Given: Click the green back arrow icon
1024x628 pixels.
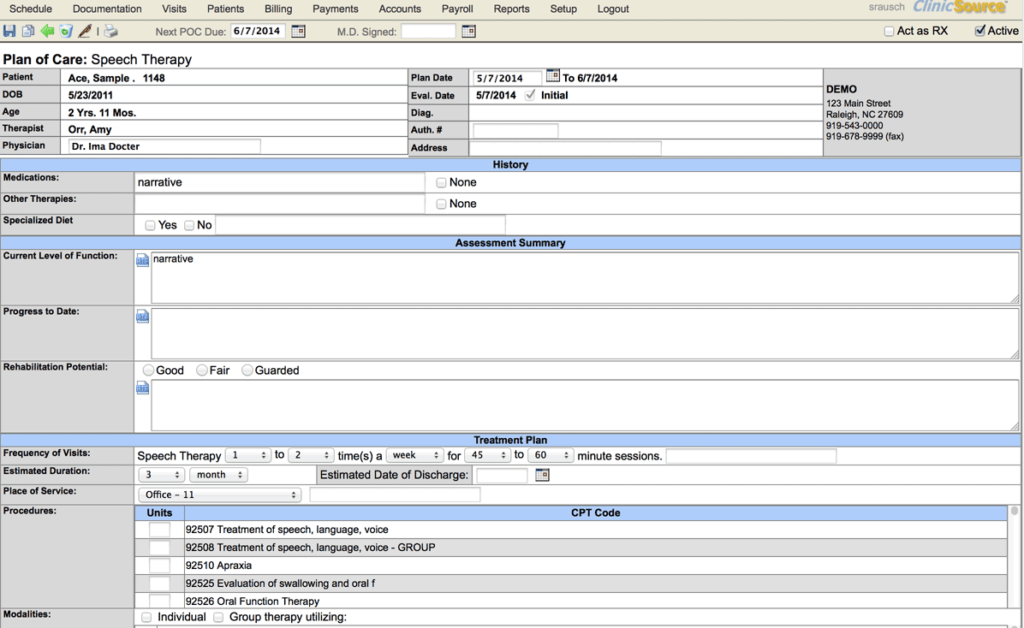Looking at the screenshot, I should [x=47, y=31].
